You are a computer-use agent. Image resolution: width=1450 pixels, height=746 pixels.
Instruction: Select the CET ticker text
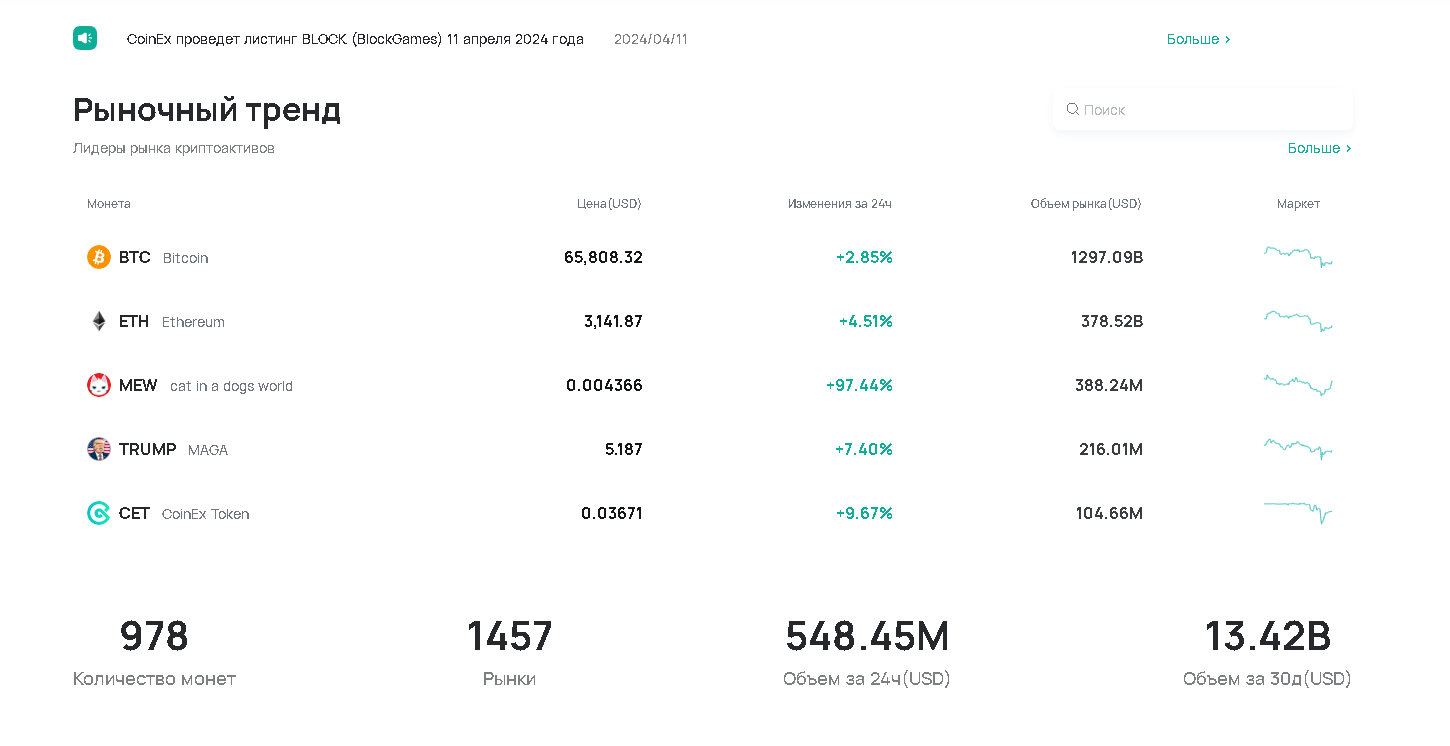pos(134,513)
